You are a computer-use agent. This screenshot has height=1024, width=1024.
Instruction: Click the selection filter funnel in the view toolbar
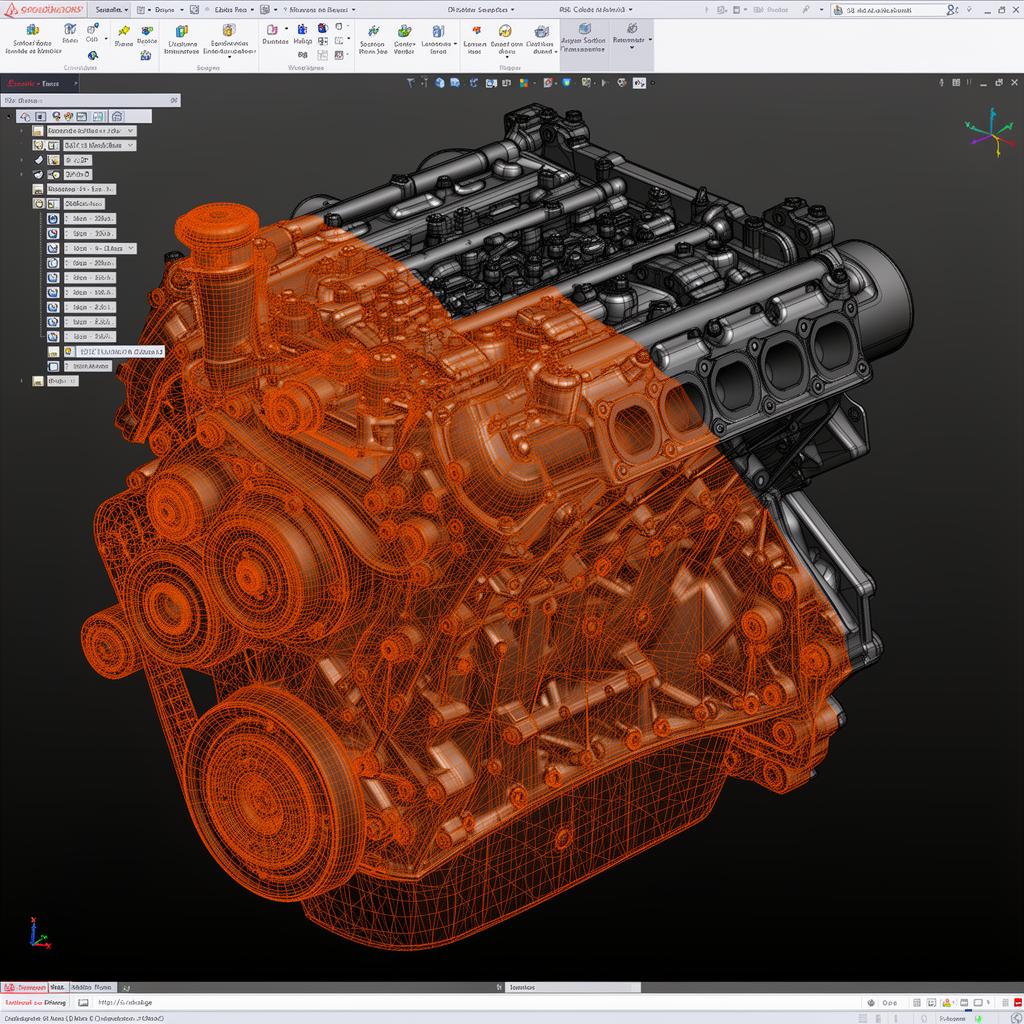(410, 83)
